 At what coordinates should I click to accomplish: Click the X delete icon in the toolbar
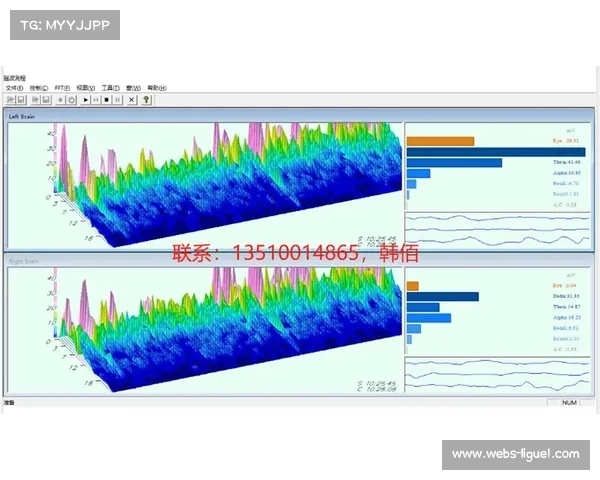point(131,100)
